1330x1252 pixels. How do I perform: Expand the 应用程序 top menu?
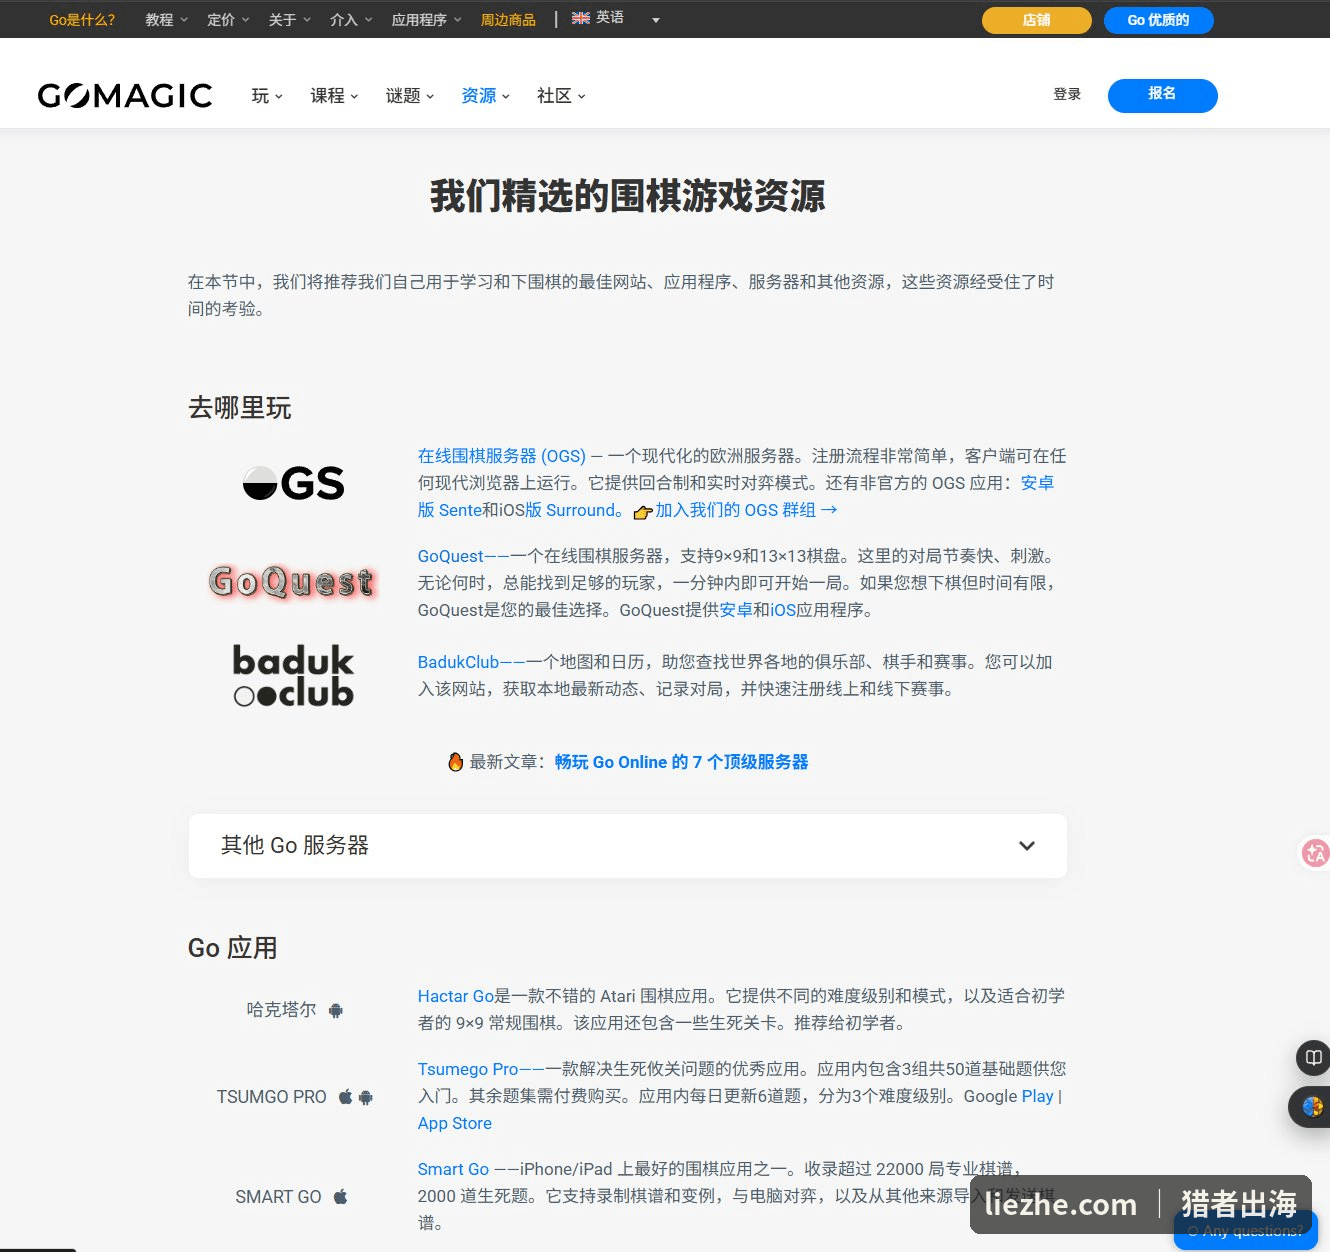(427, 19)
